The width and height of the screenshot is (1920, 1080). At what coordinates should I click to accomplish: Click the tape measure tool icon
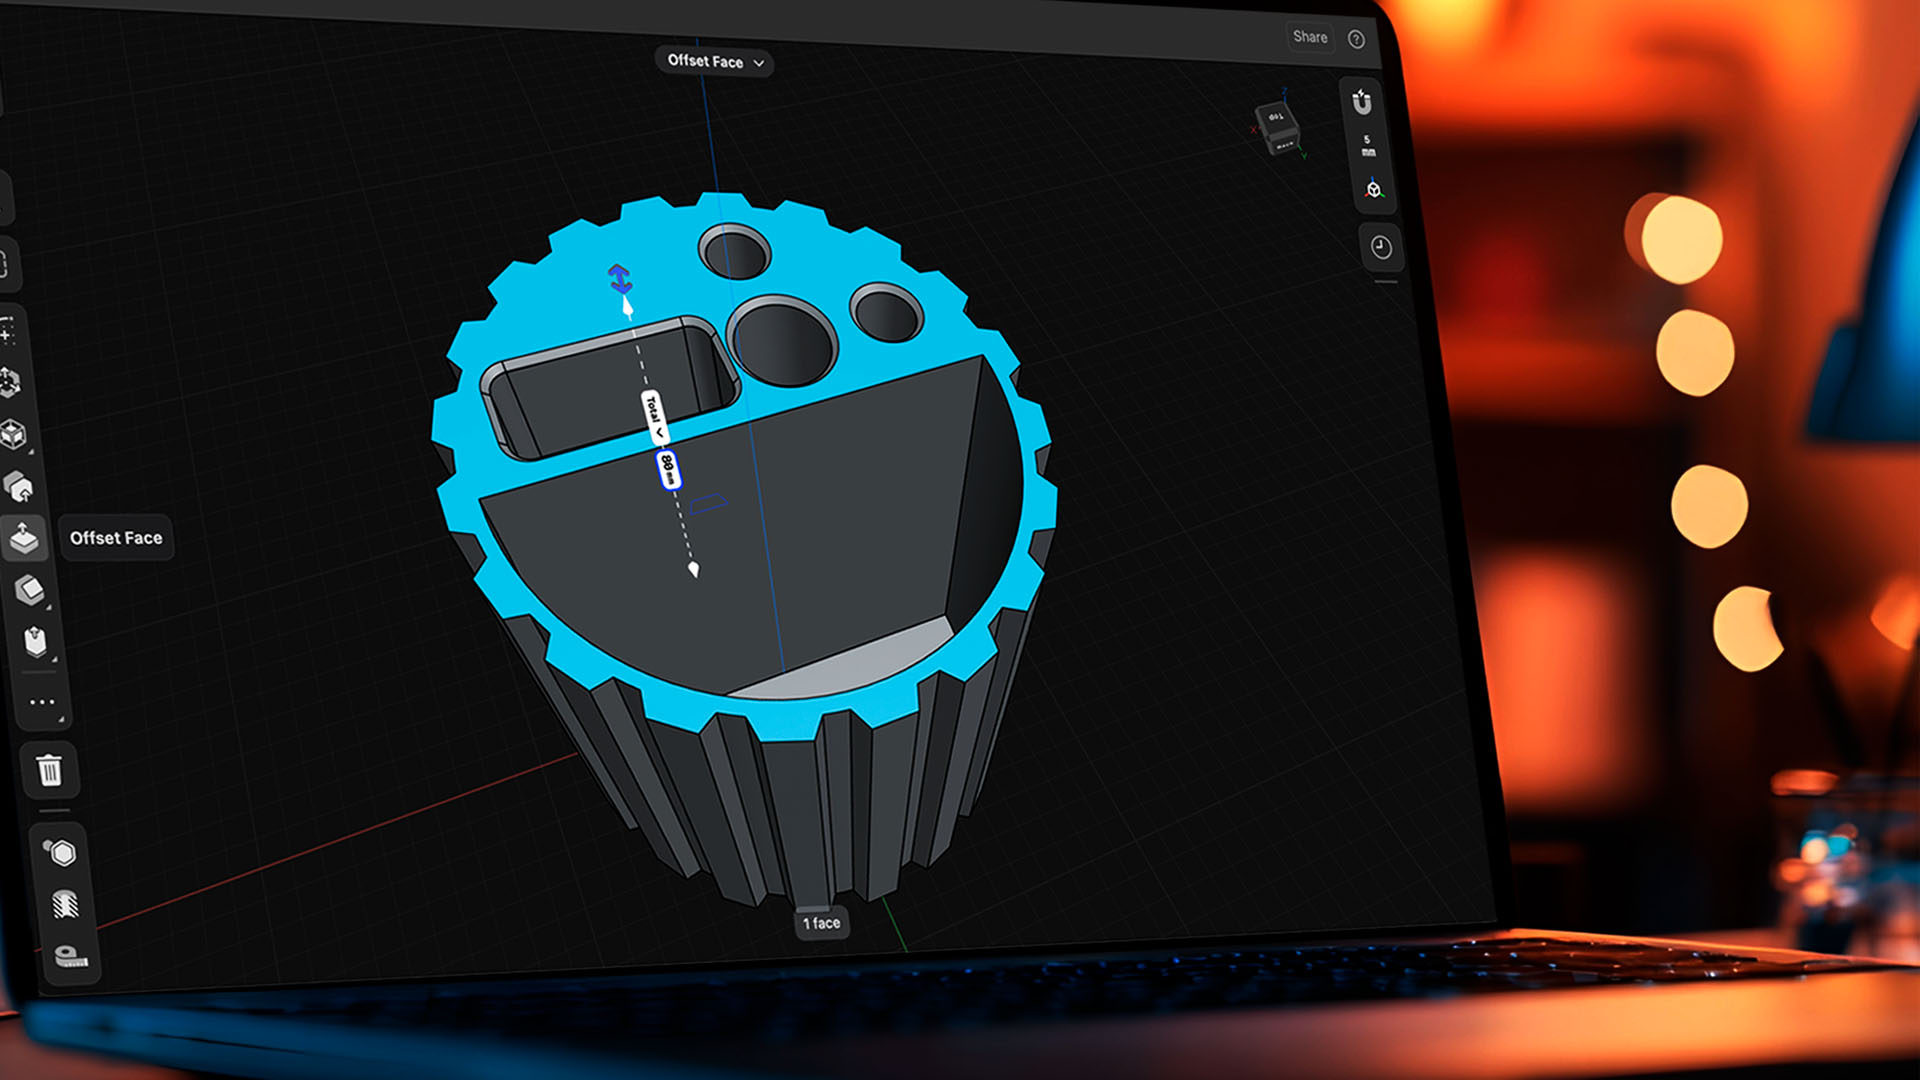pyautogui.click(x=70, y=956)
